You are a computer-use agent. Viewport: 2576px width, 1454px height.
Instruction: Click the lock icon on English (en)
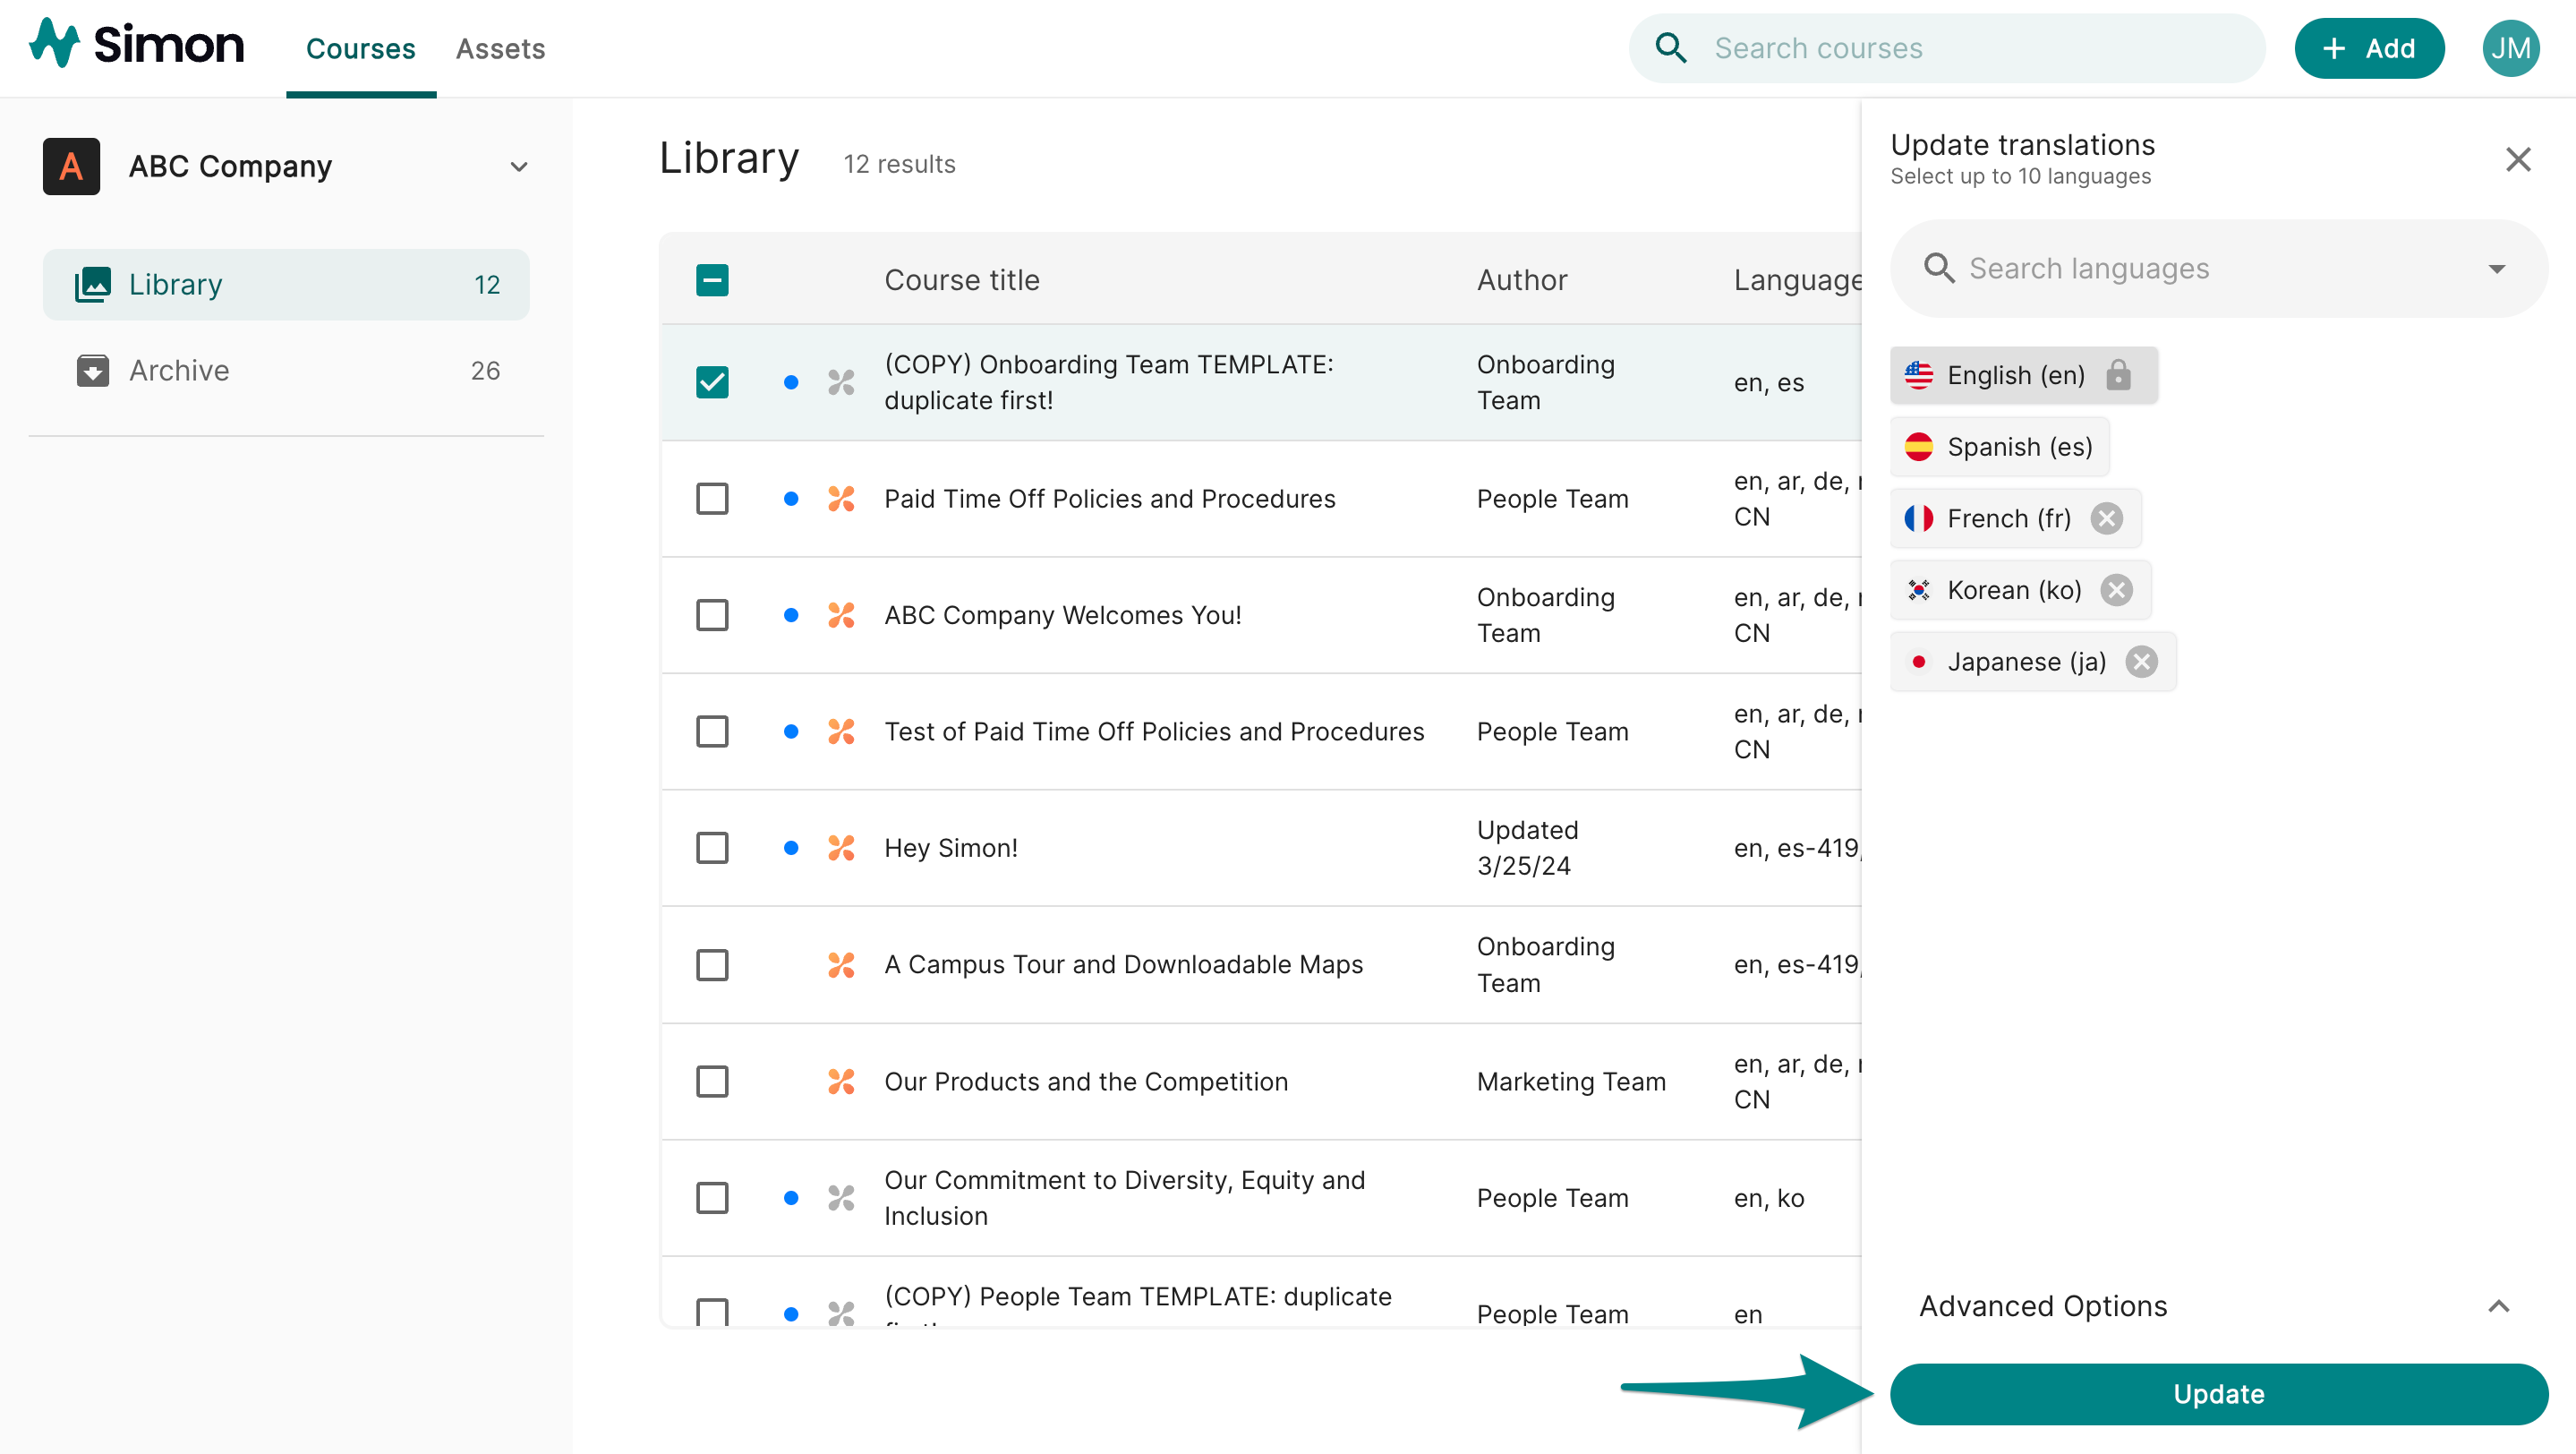click(x=2117, y=375)
